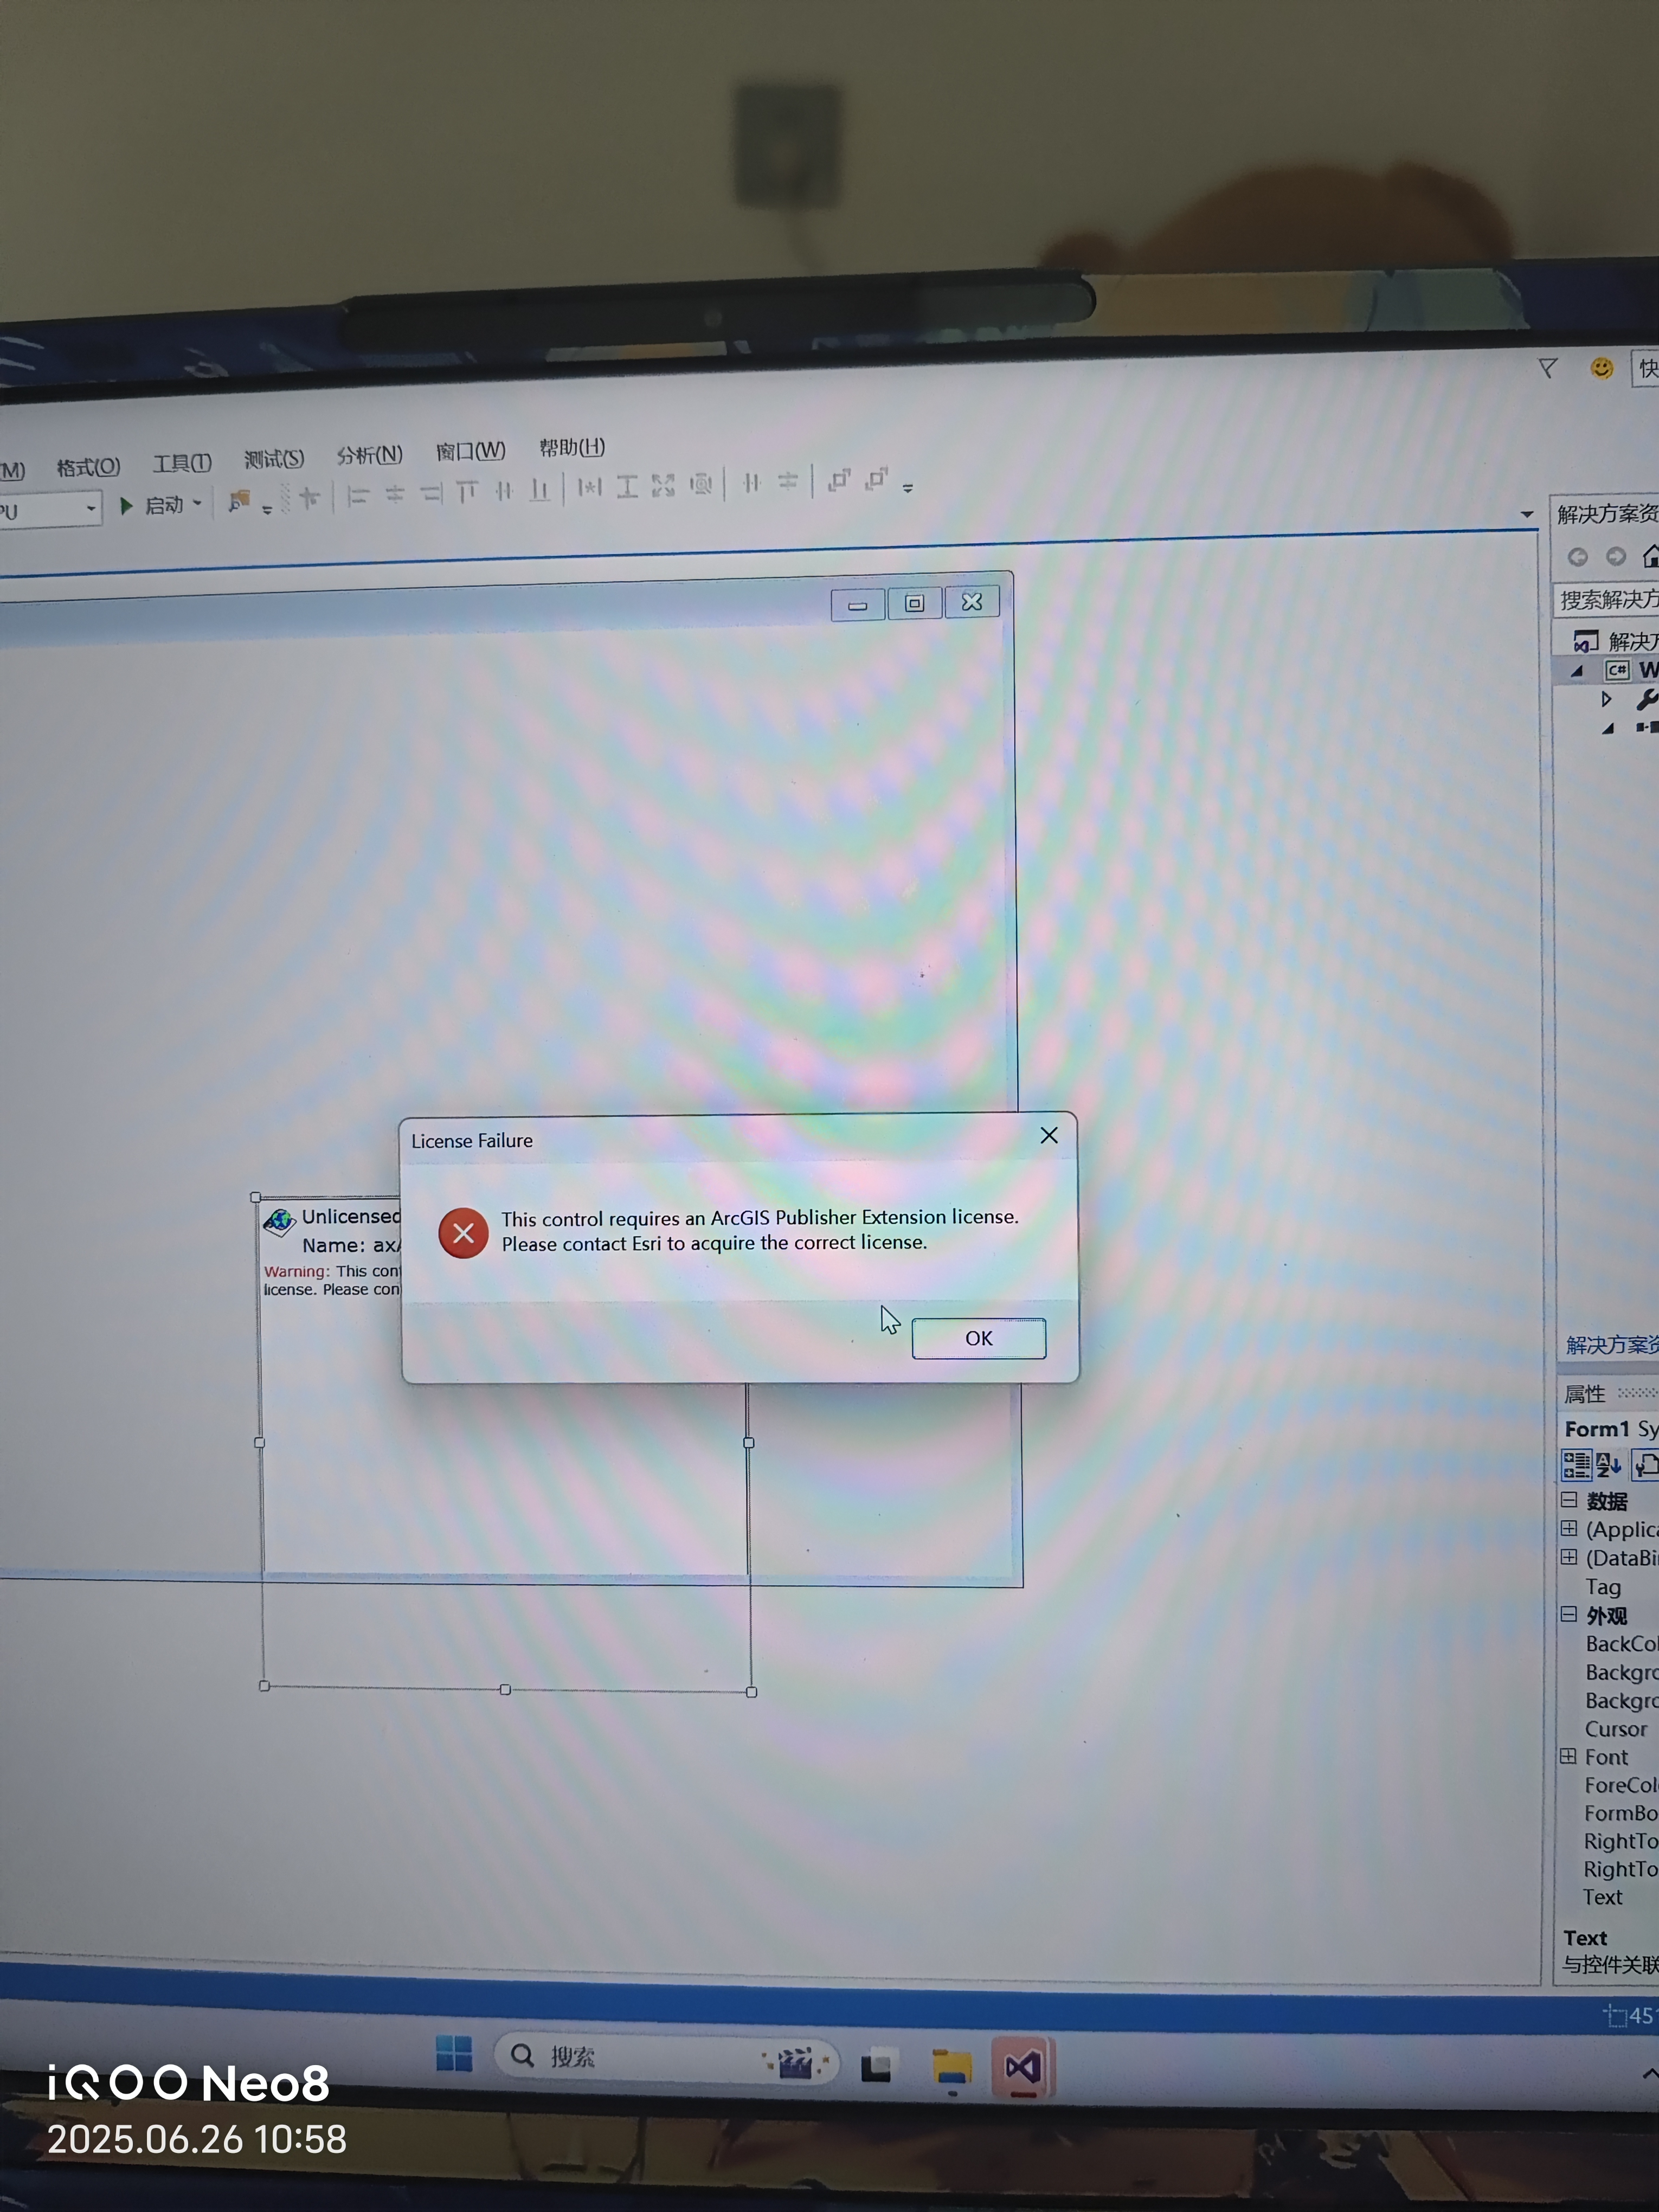Viewport: 1659px width, 2212px height.
Task: Click the green Start debugging arrow
Action: [127, 506]
